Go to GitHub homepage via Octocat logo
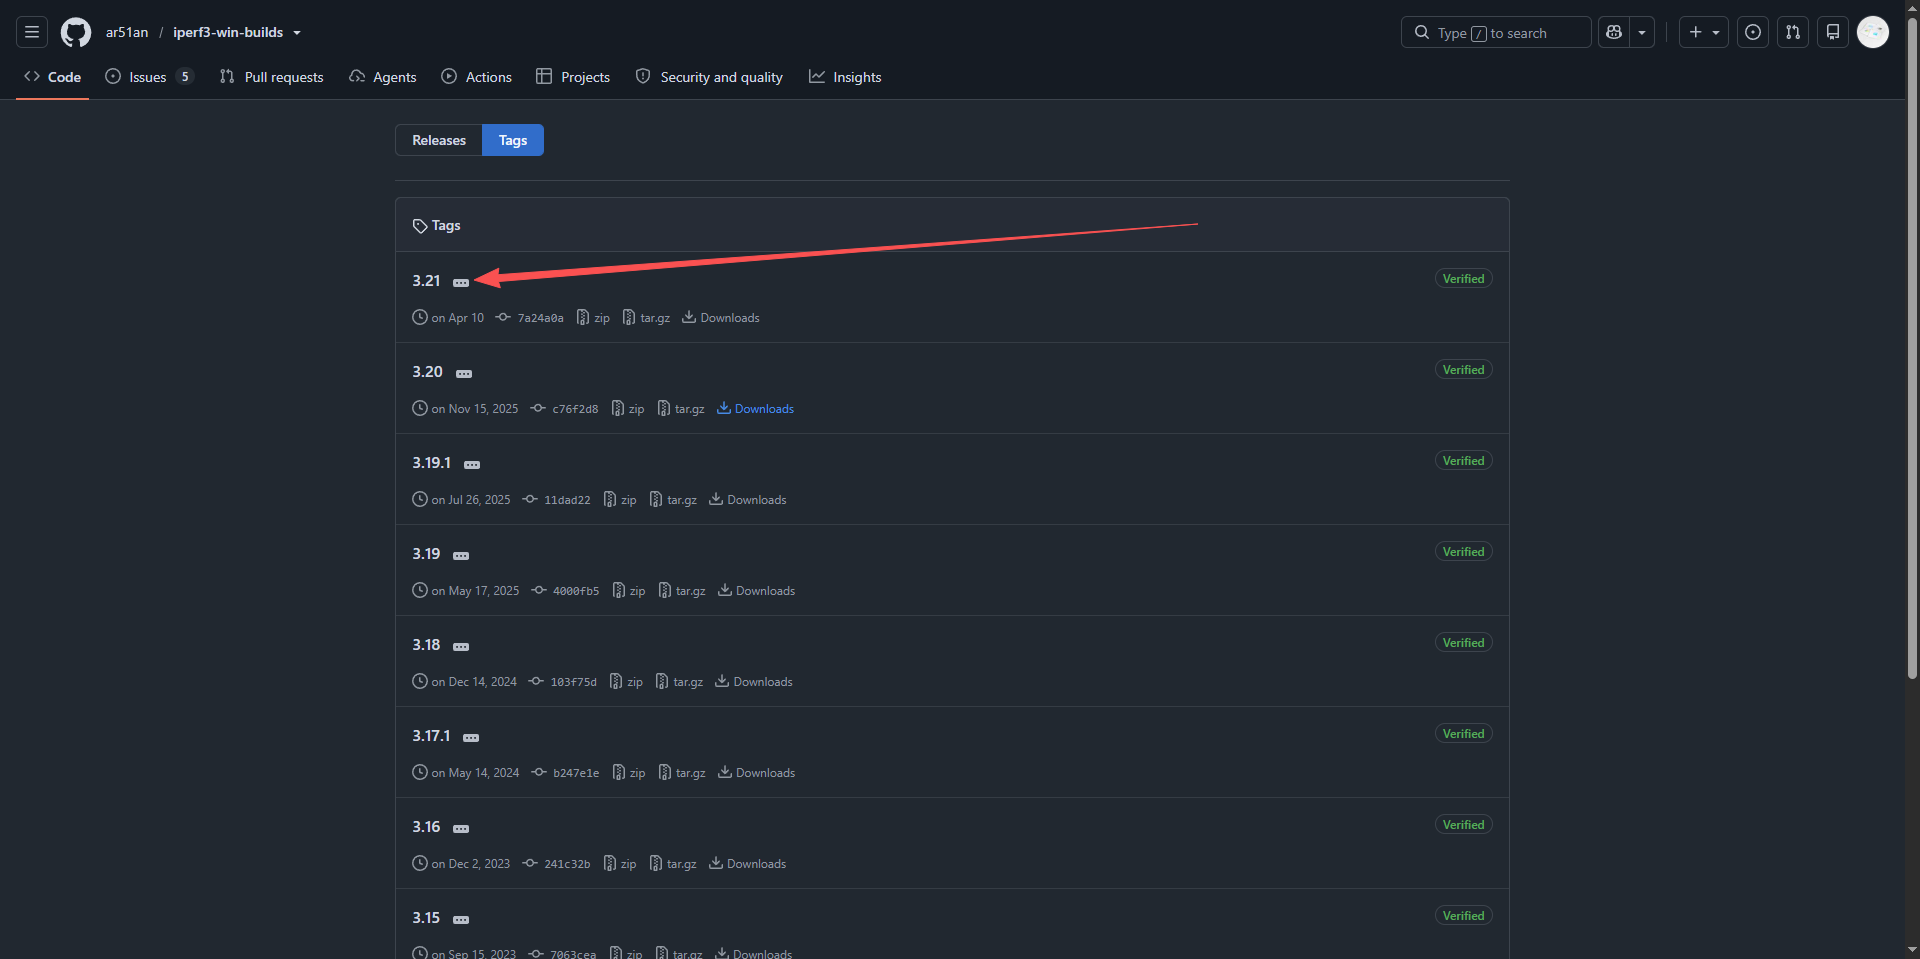This screenshot has width=1920, height=959. coord(76,32)
